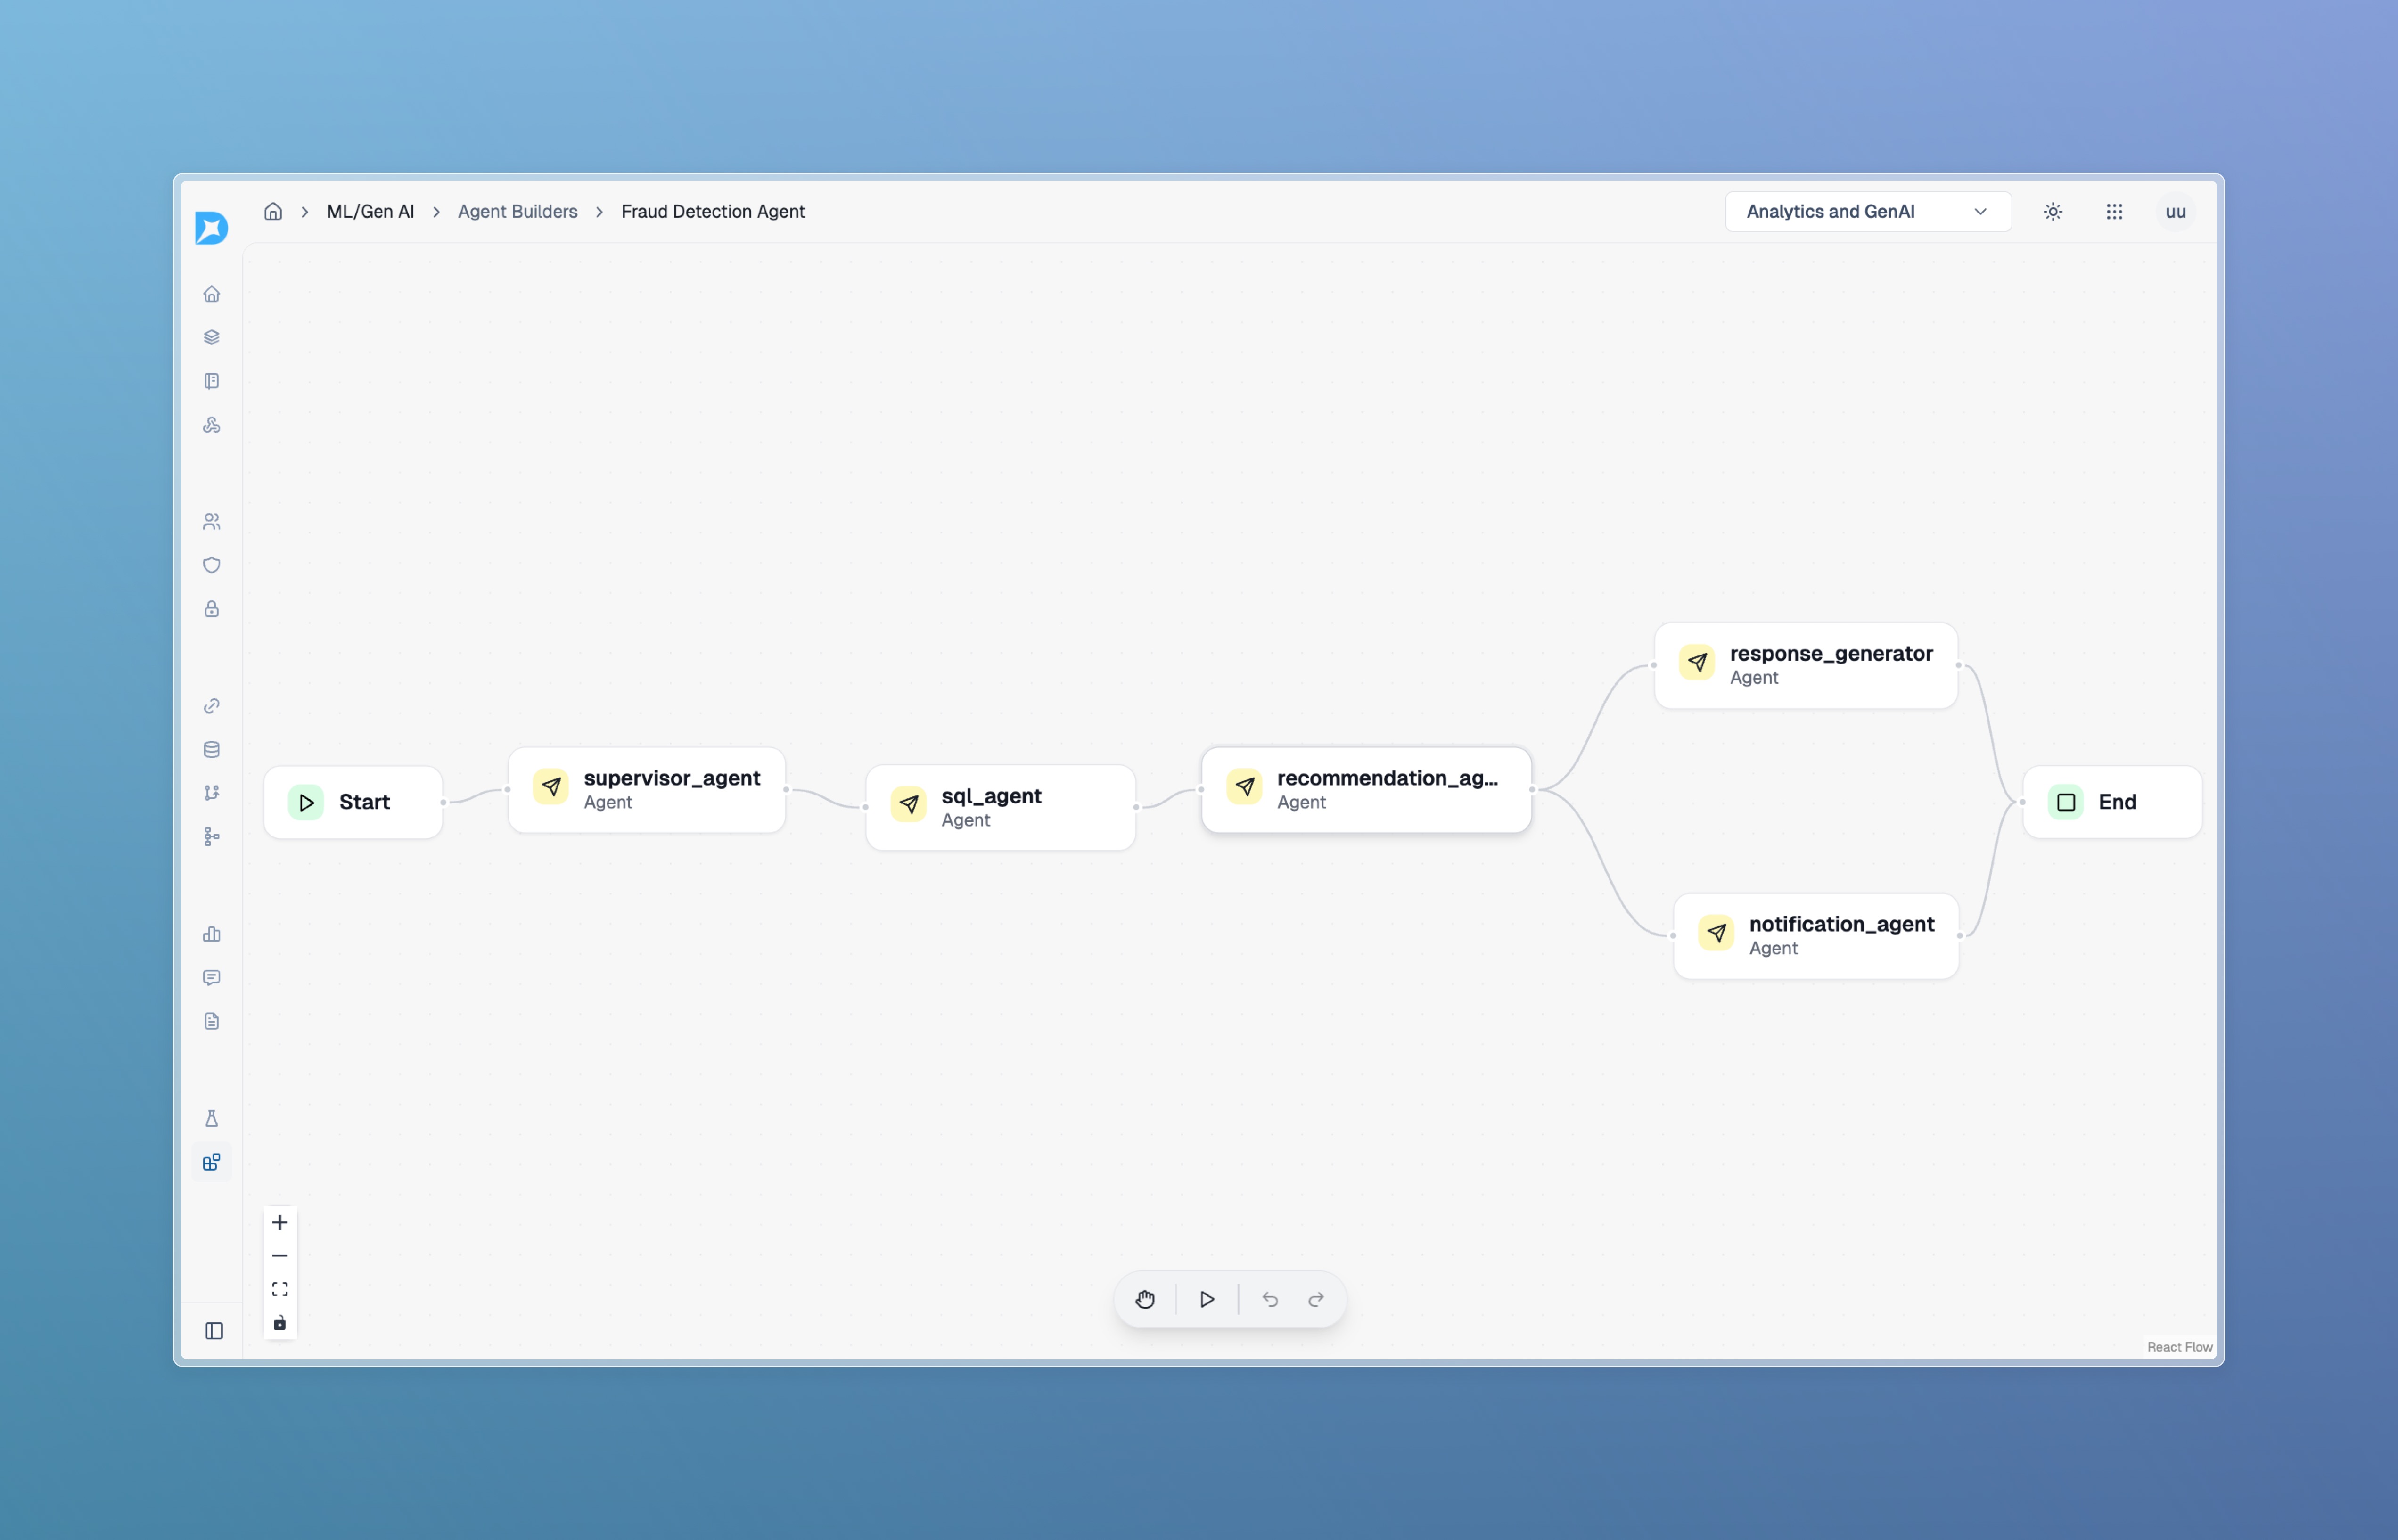The height and width of the screenshot is (1540, 2398).
Task: Click the paper-plane icon on response_generator
Action: [x=1697, y=661]
